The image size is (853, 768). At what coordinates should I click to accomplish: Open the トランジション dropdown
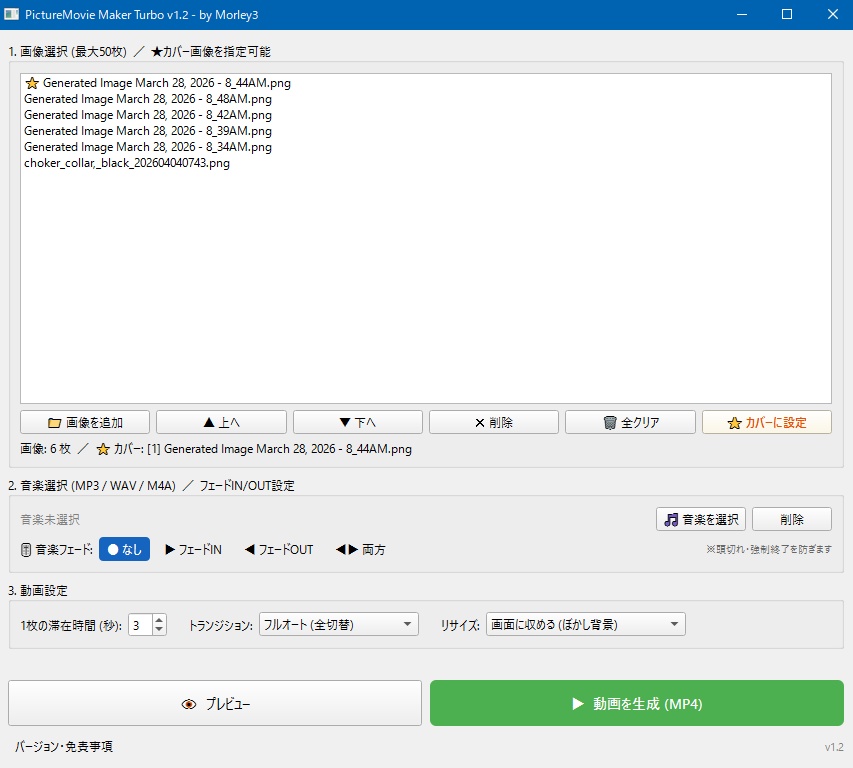335,623
